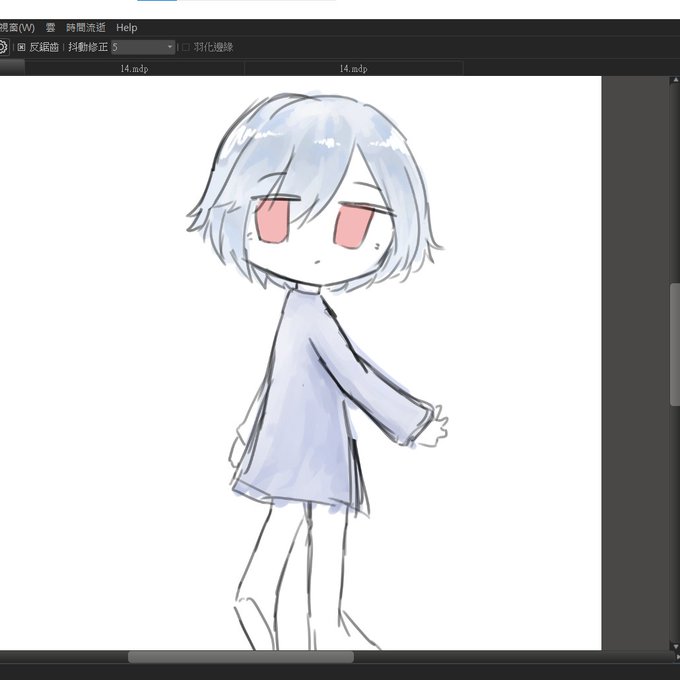This screenshot has height=680, width=680.
Task: Open the brush settings gear icon
Action: (x=2, y=47)
